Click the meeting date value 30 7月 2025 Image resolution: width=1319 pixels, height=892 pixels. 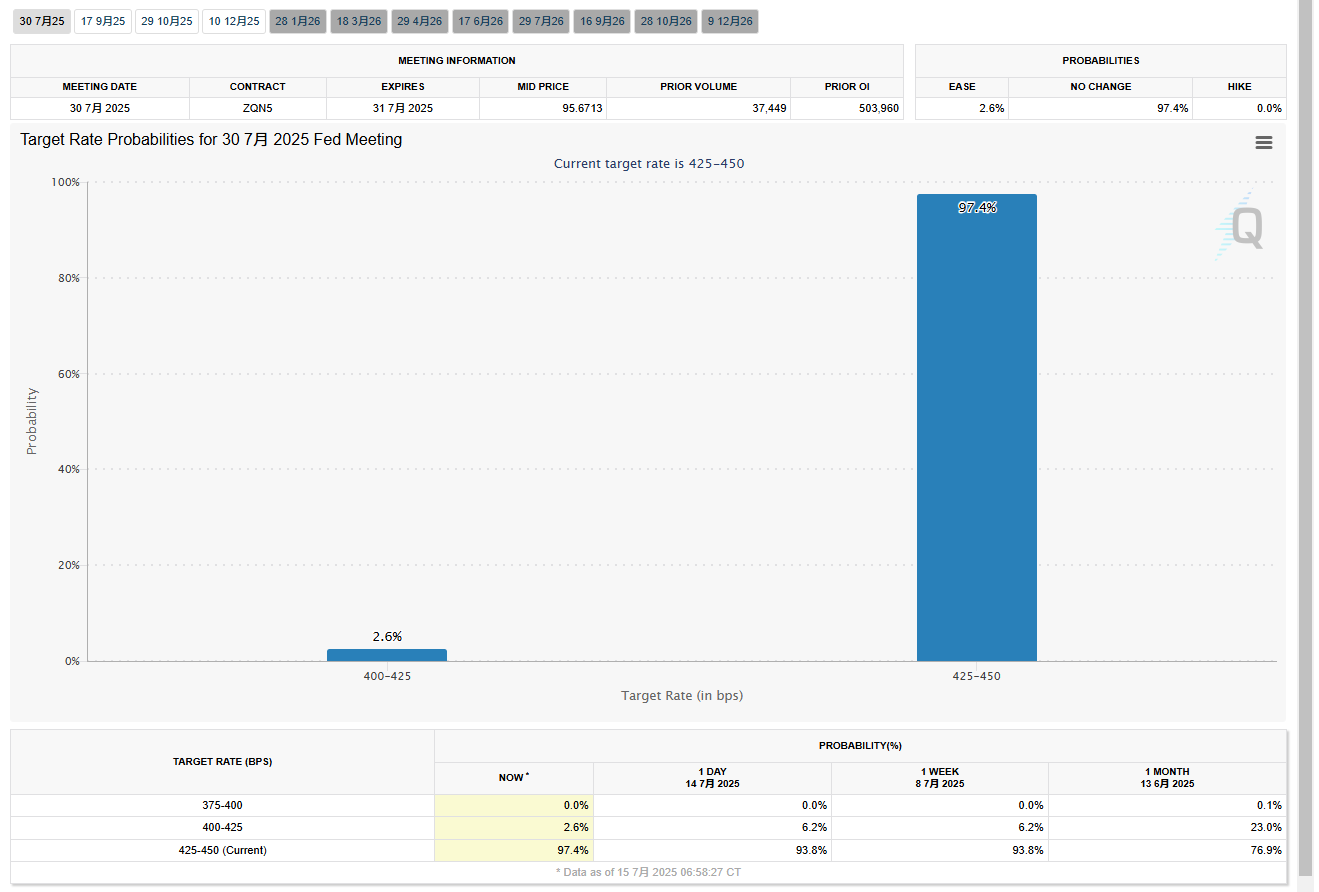pyautogui.click(x=100, y=108)
